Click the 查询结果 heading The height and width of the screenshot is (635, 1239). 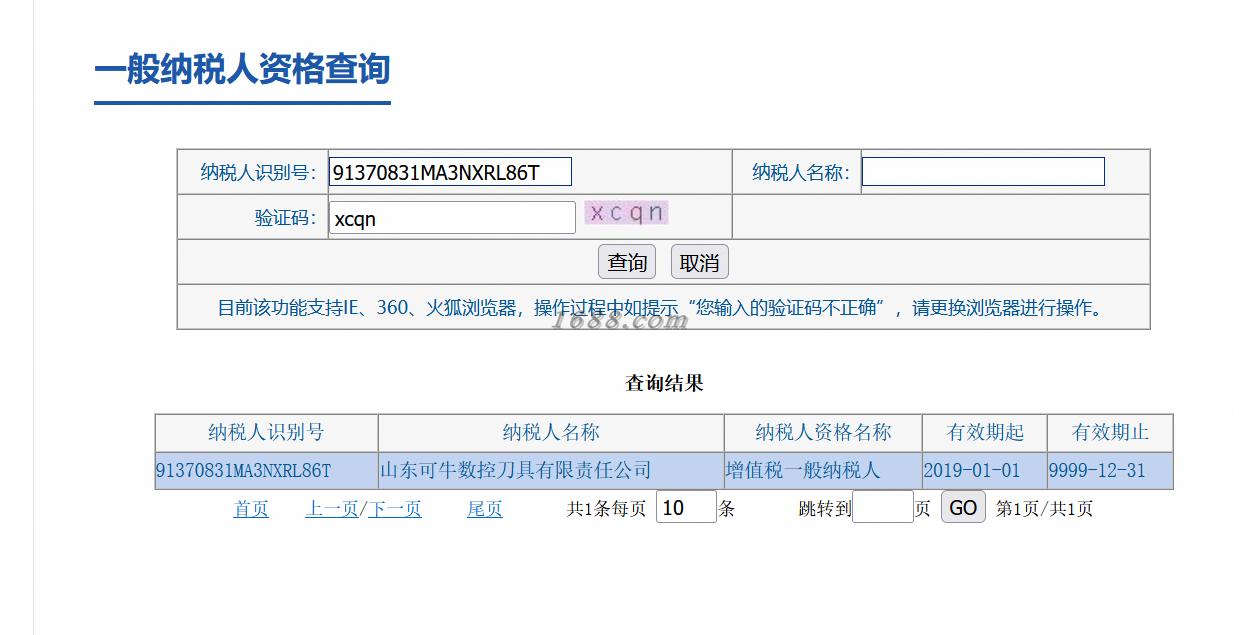point(664,383)
